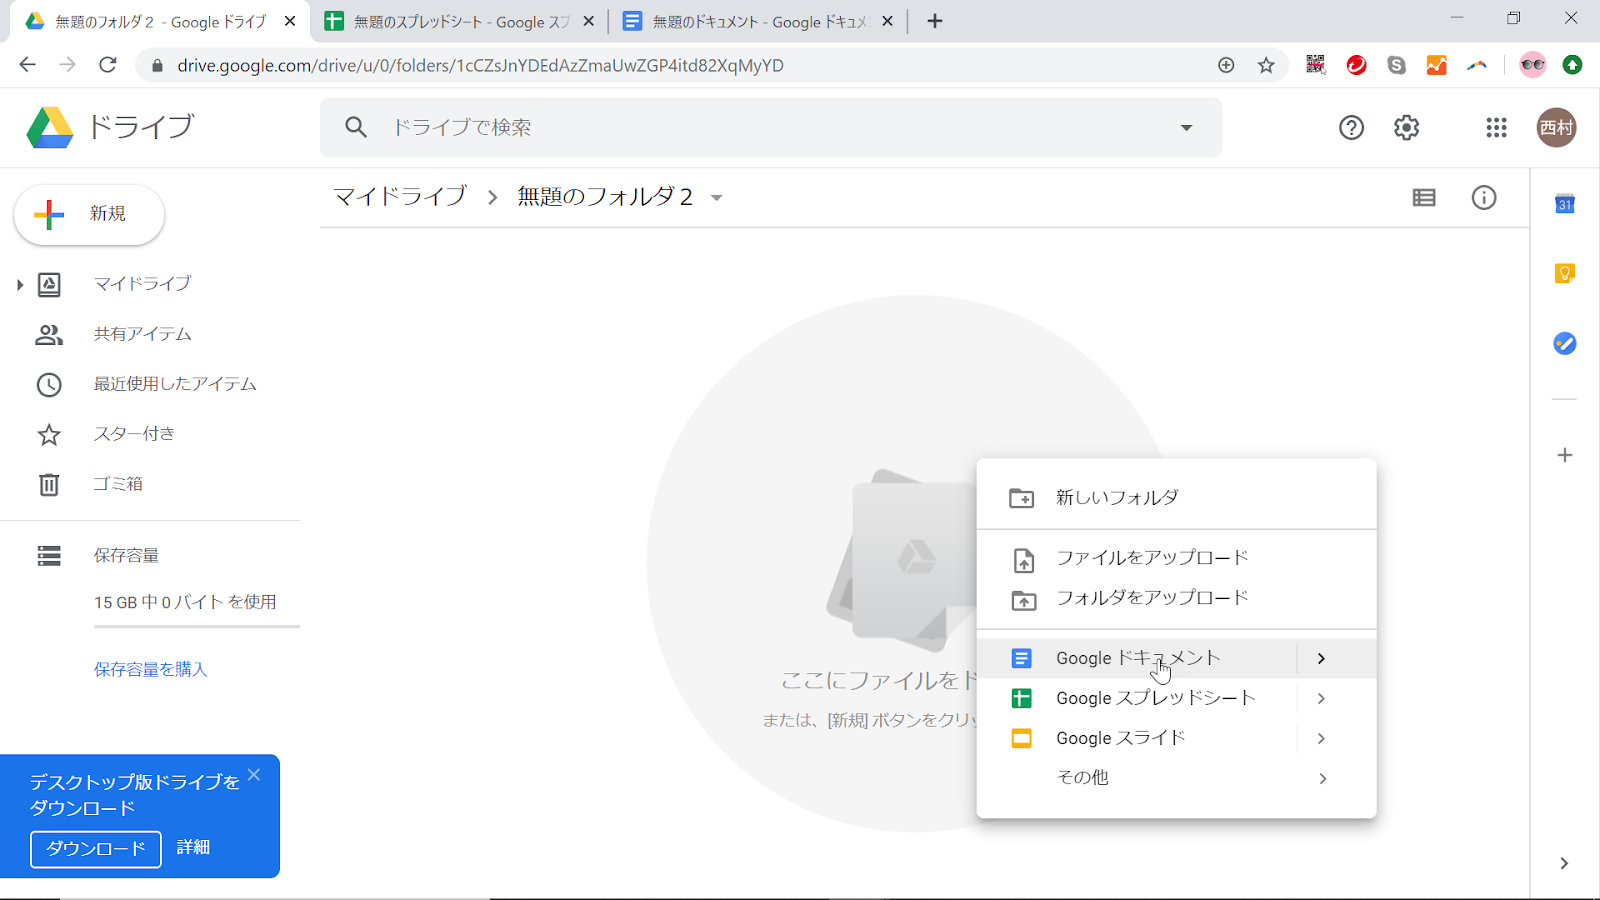The height and width of the screenshot is (900, 1600).
Task: Open the 無題のフォルダ 2 folder dropdown
Action: tap(716, 198)
